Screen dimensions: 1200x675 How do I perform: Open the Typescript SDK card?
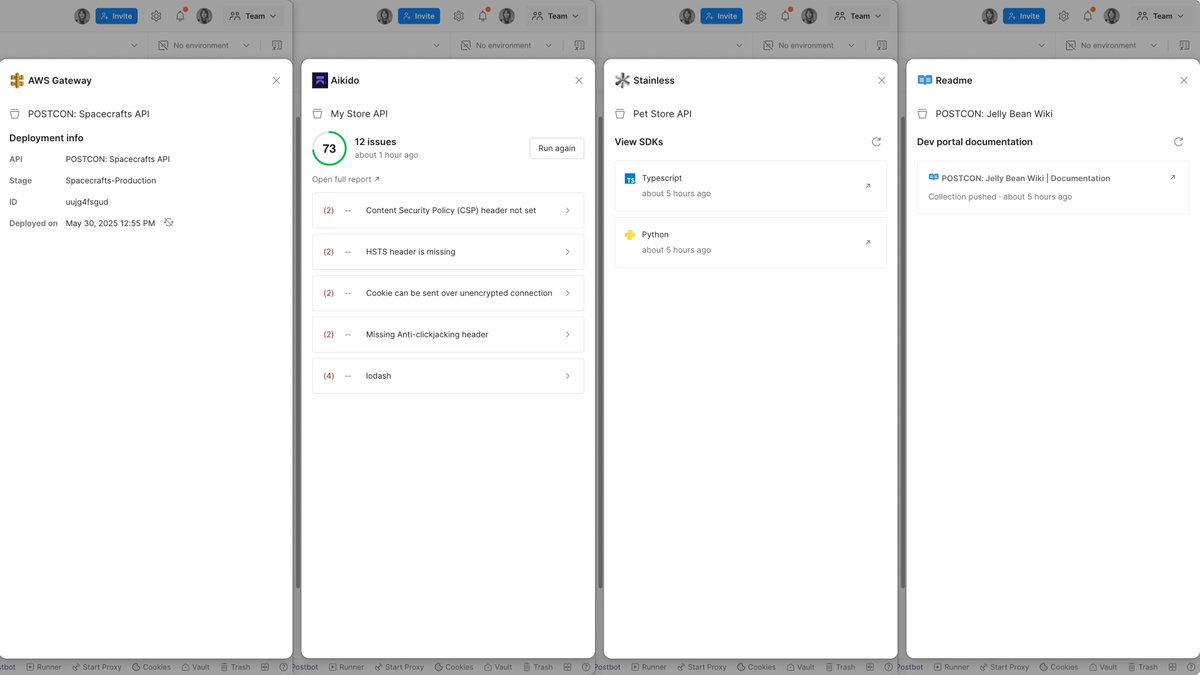(750, 186)
